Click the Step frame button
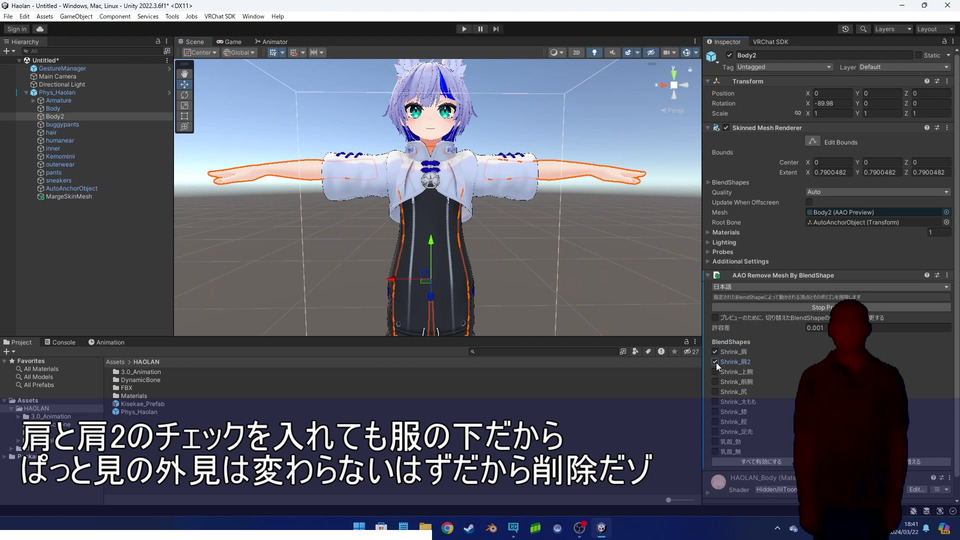The image size is (960, 540). click(x=496, y=29)
